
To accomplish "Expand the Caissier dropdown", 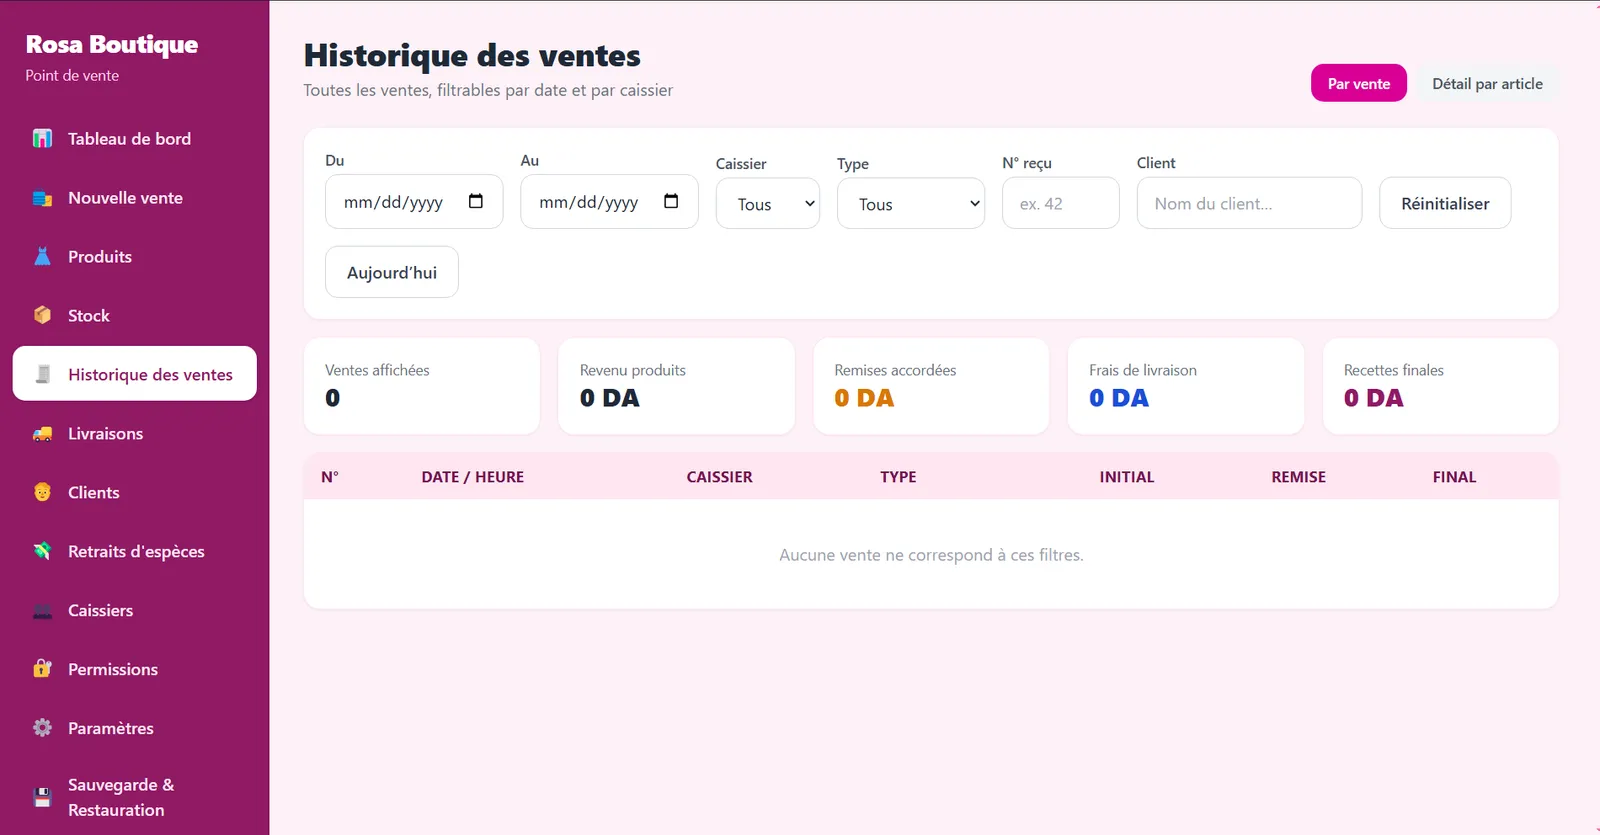I will [x=768, y=204].
